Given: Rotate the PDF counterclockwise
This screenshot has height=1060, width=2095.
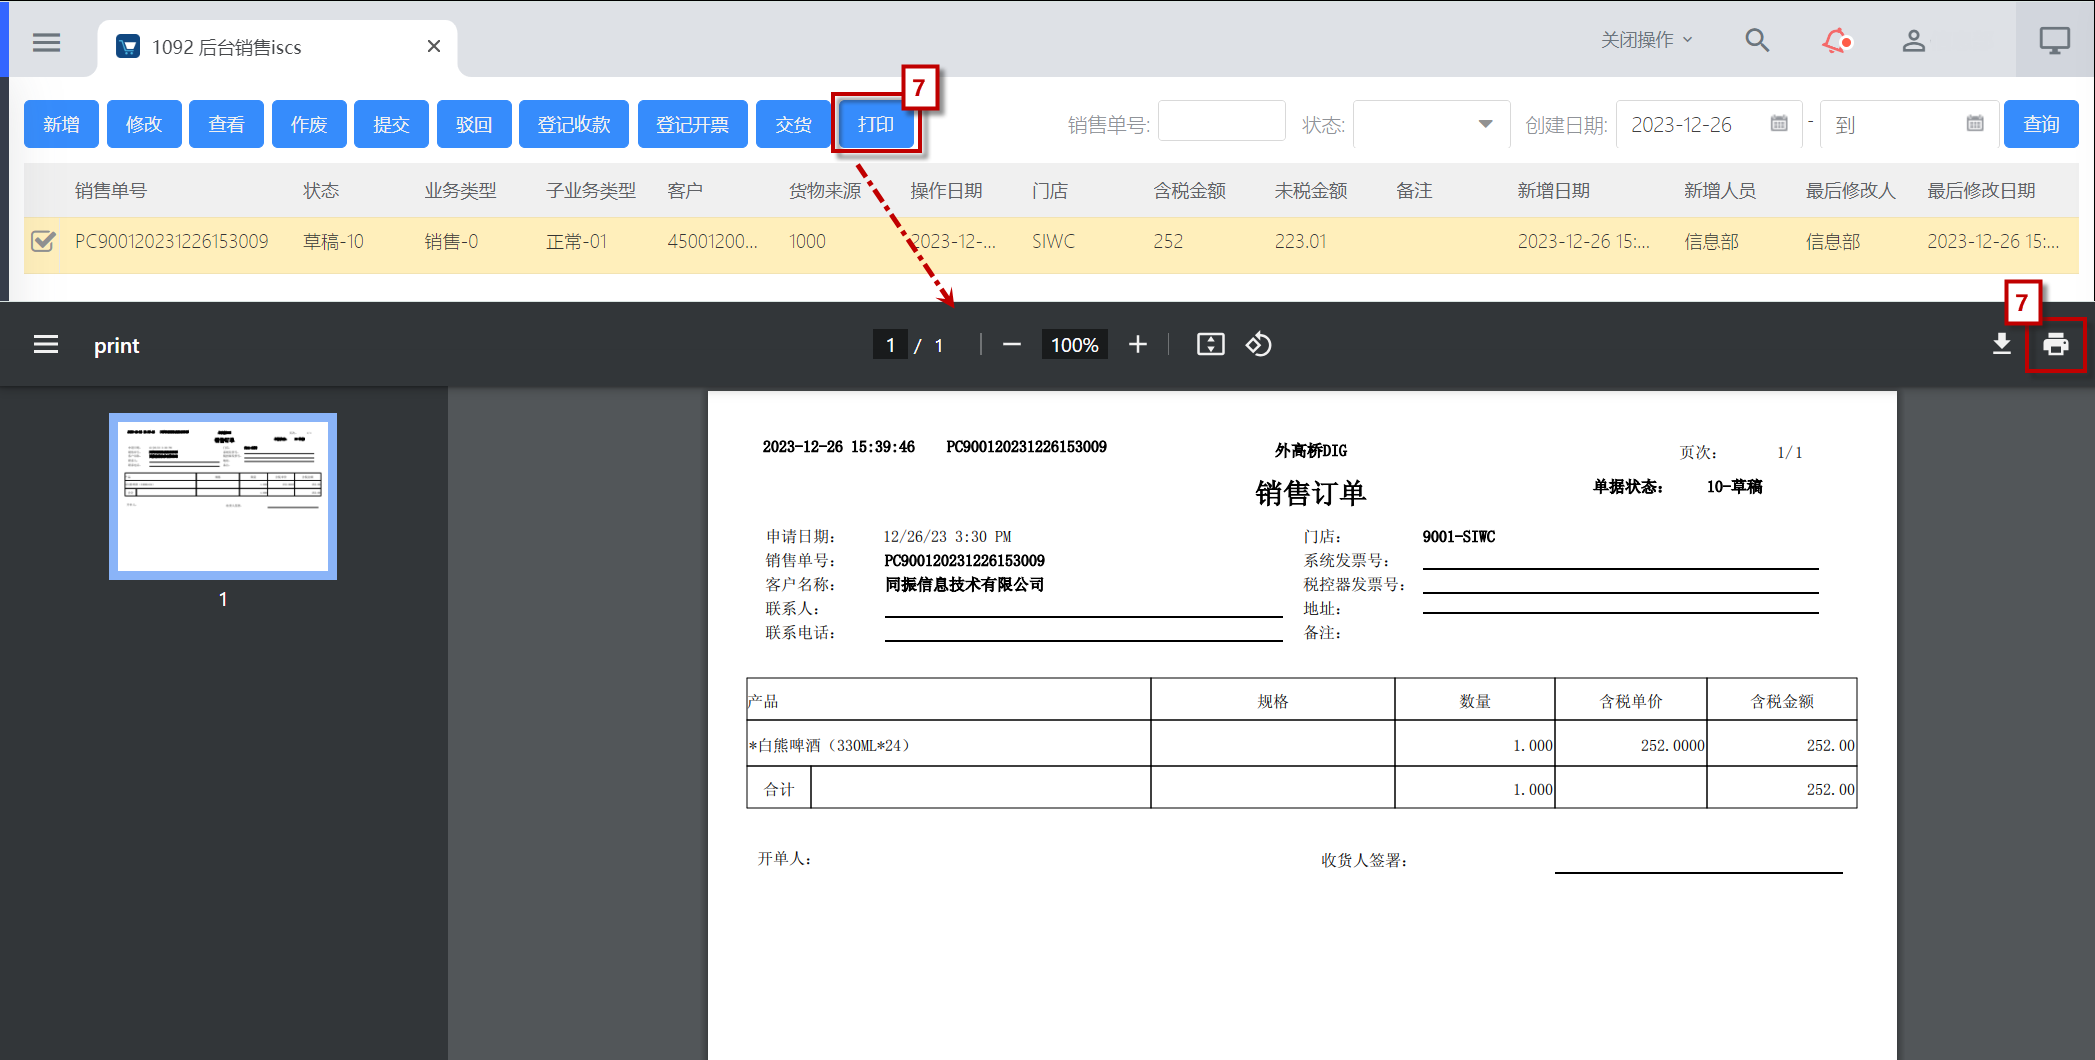Looking at the screenshot, I should pos(1258,344).
